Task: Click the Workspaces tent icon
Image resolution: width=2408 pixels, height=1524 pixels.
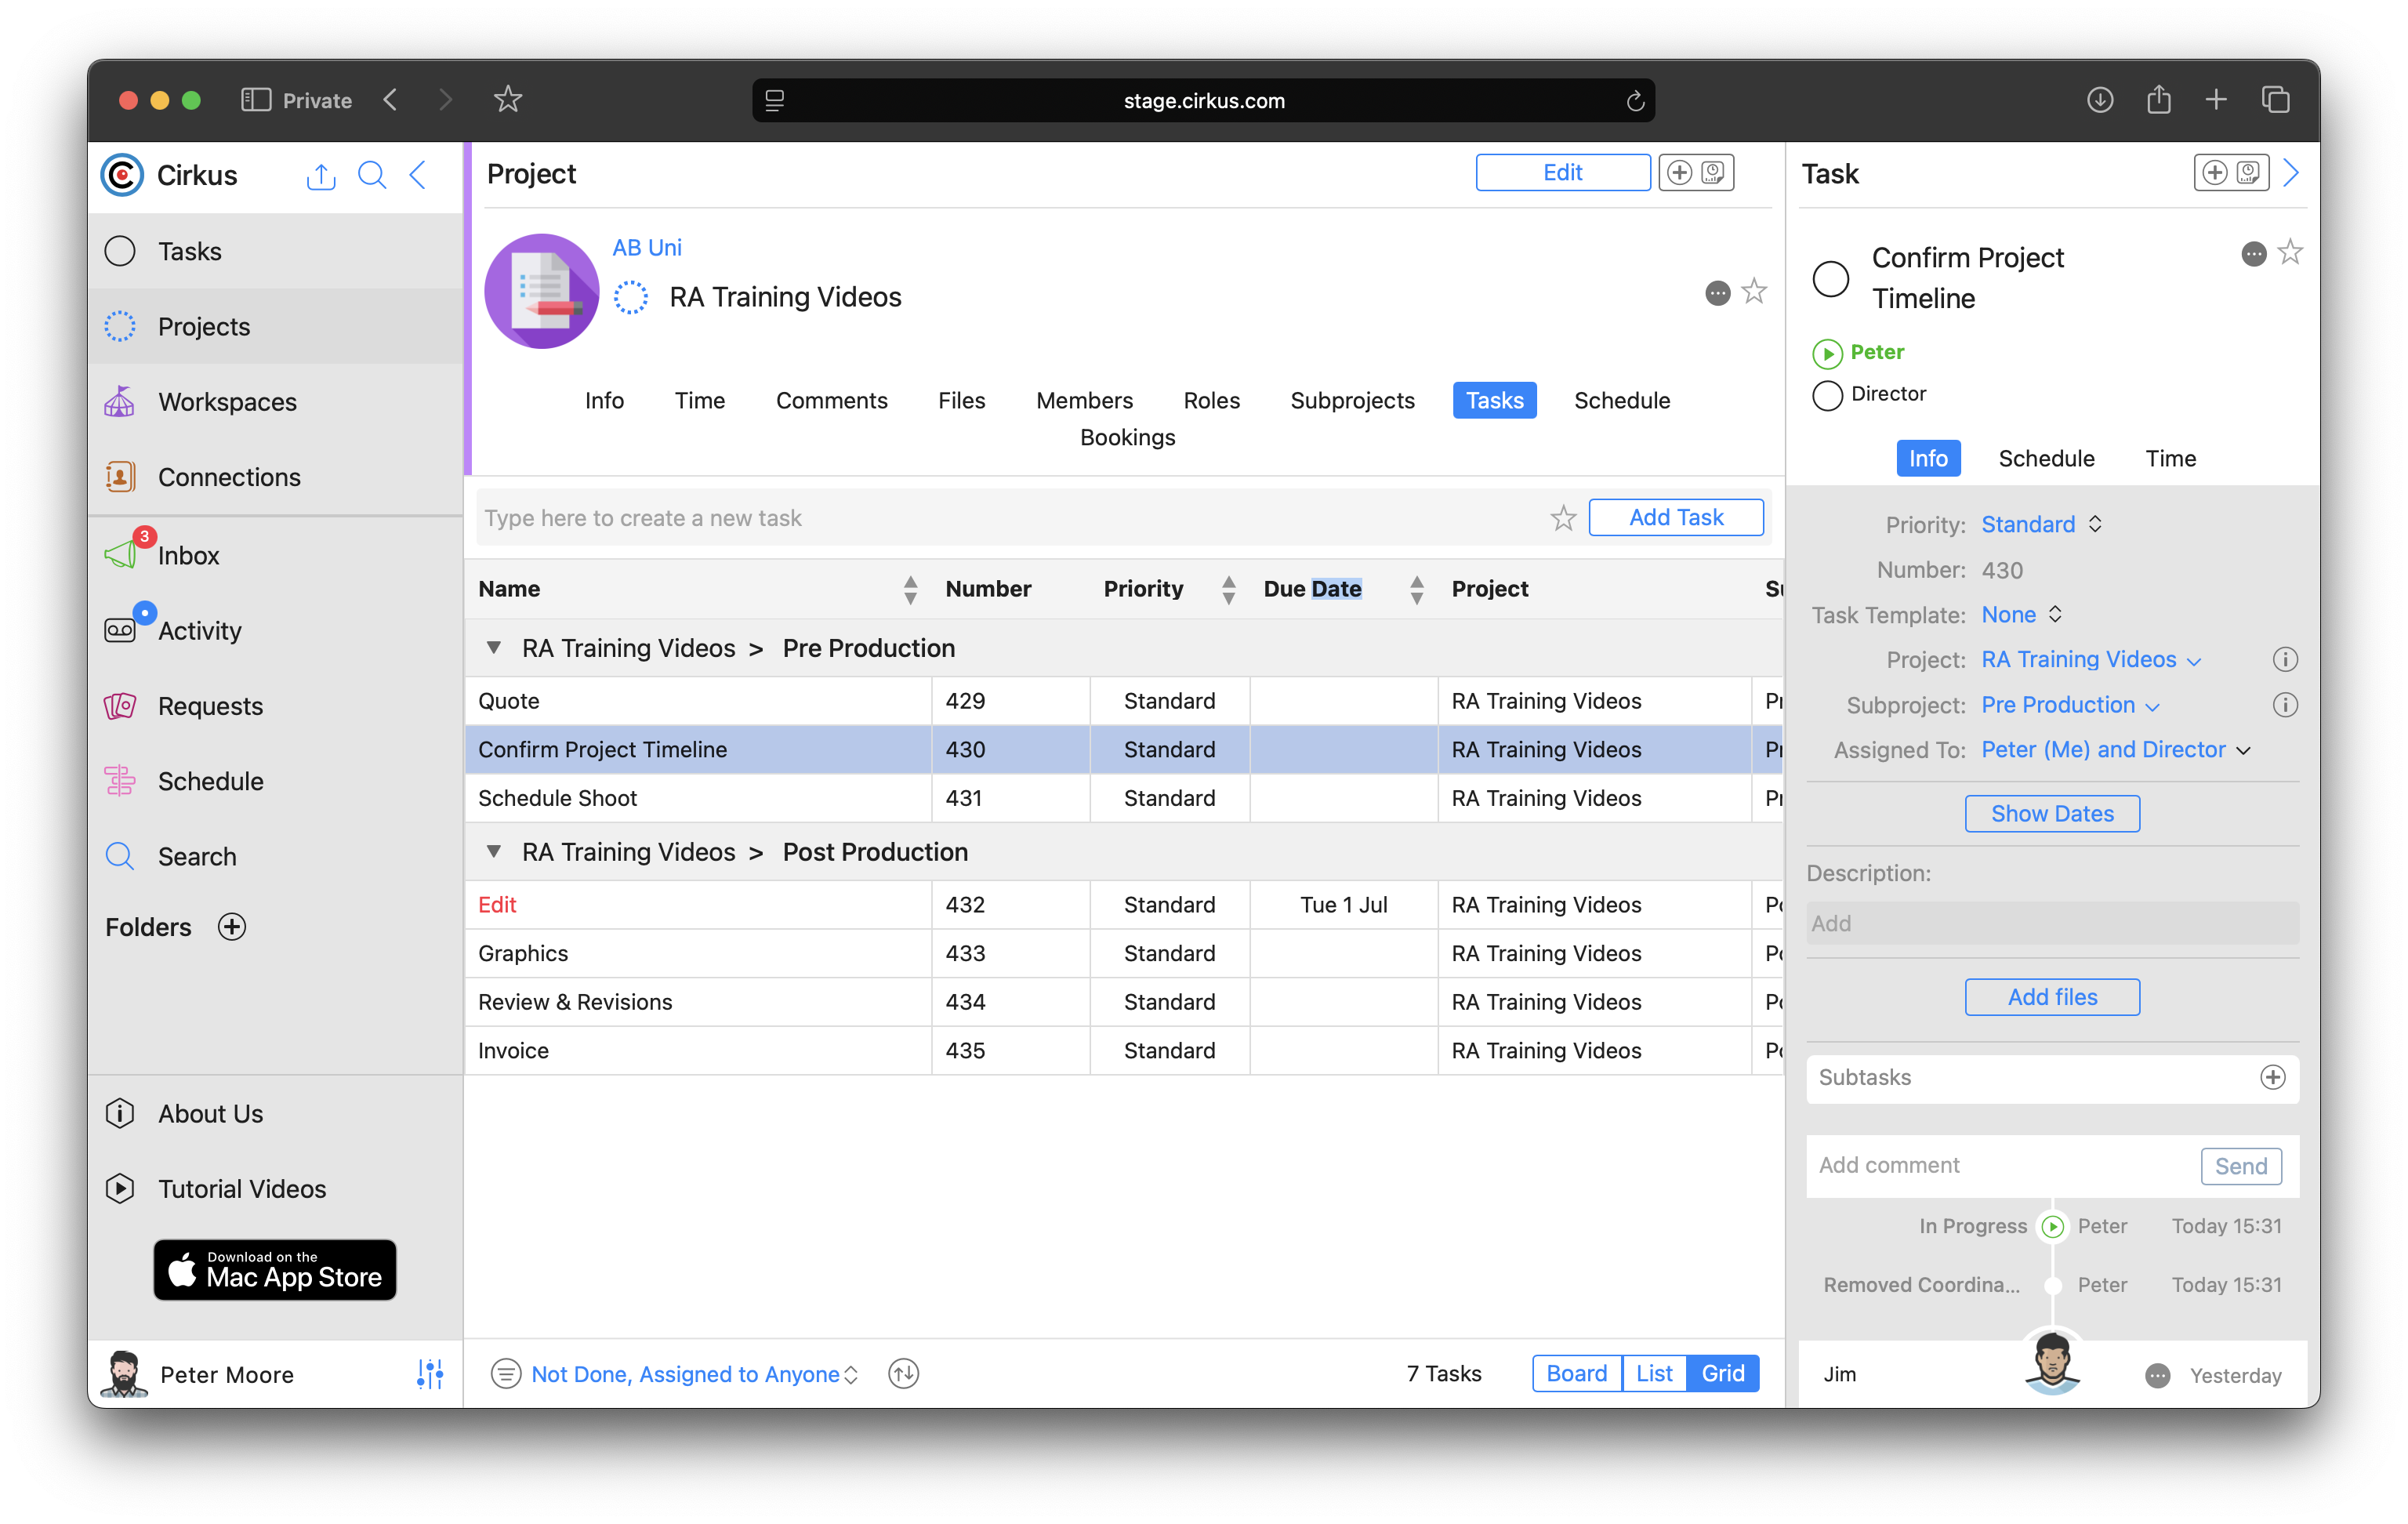Action: tap(120, 401)
